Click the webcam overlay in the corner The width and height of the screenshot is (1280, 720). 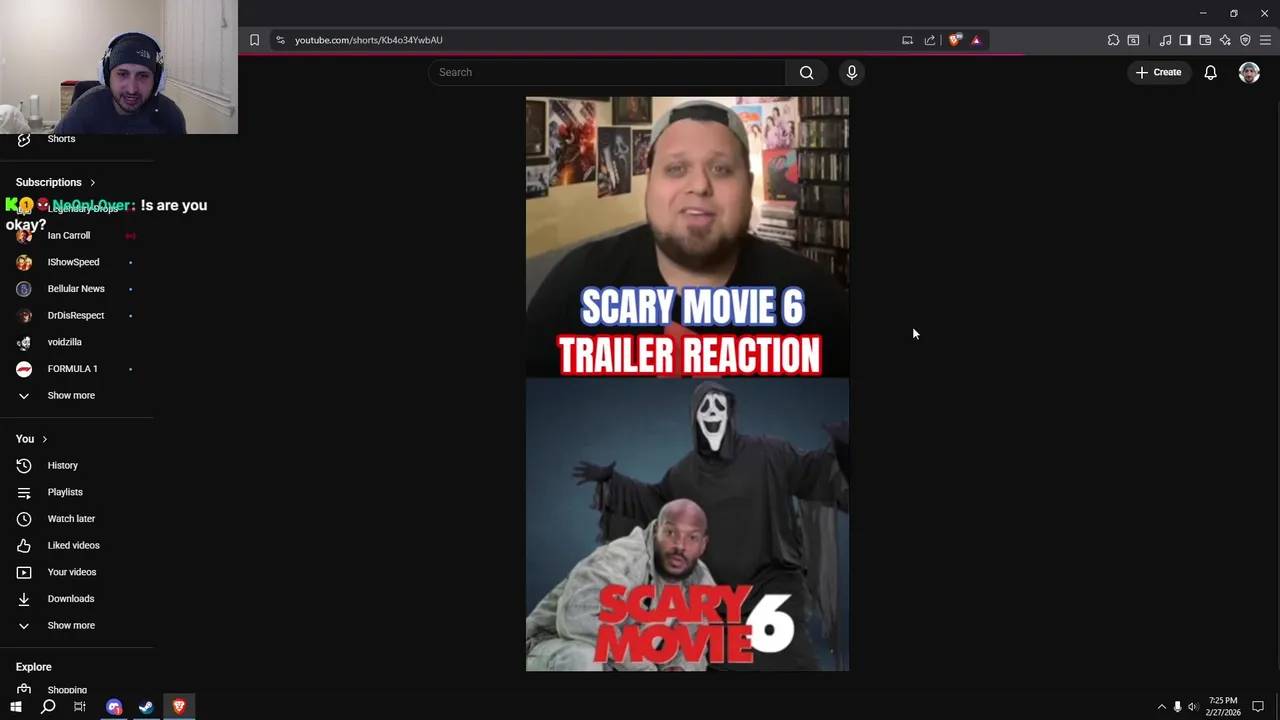119,67
